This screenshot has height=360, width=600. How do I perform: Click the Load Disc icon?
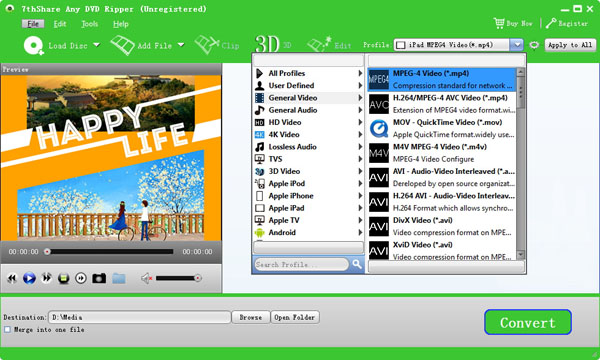pyautogui.click(x=34, y=46)
